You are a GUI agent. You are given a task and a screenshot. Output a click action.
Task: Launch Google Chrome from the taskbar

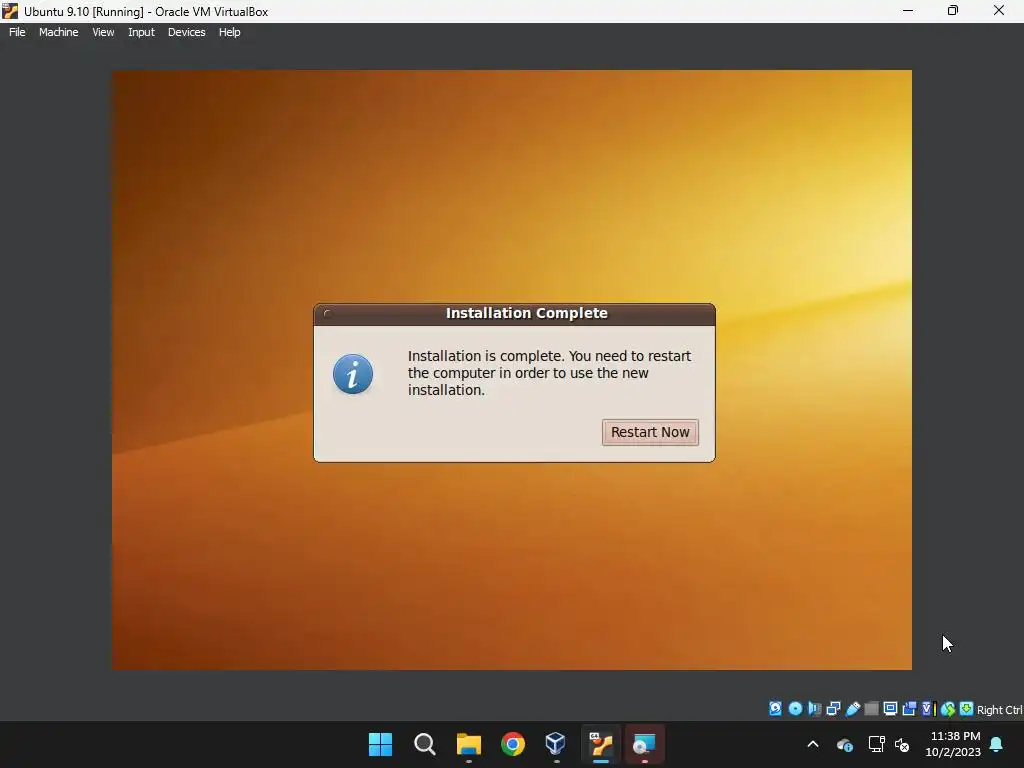pyautogui.click(x=513, y=744)
